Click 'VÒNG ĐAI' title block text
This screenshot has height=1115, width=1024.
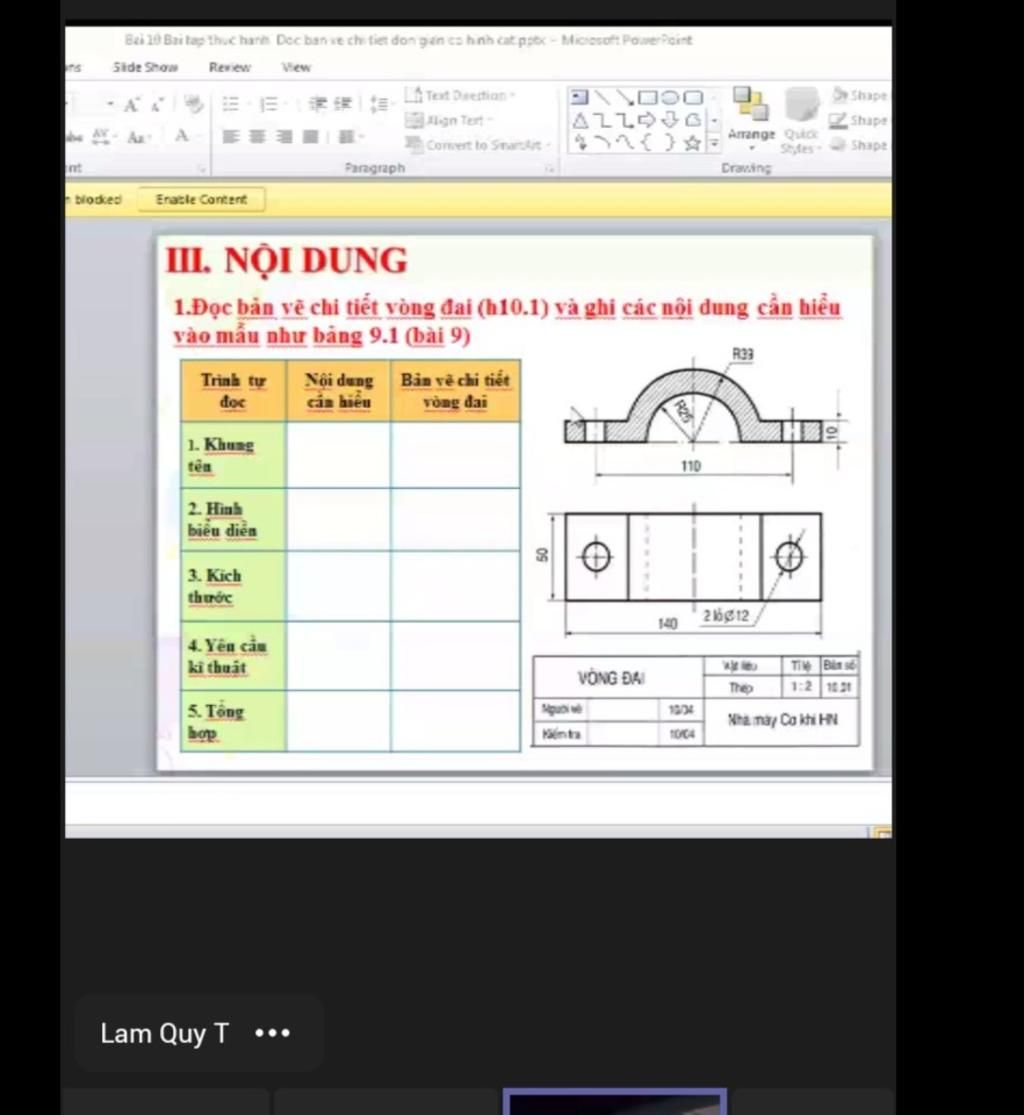612,678
